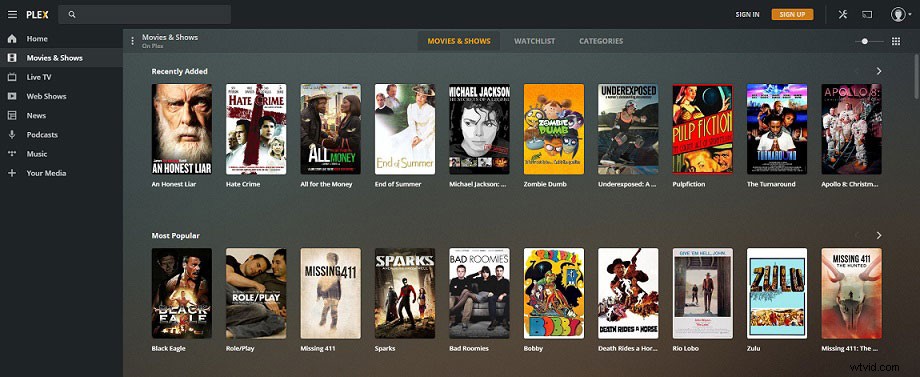Open the Role/Play poster

[x=256, y=293]
